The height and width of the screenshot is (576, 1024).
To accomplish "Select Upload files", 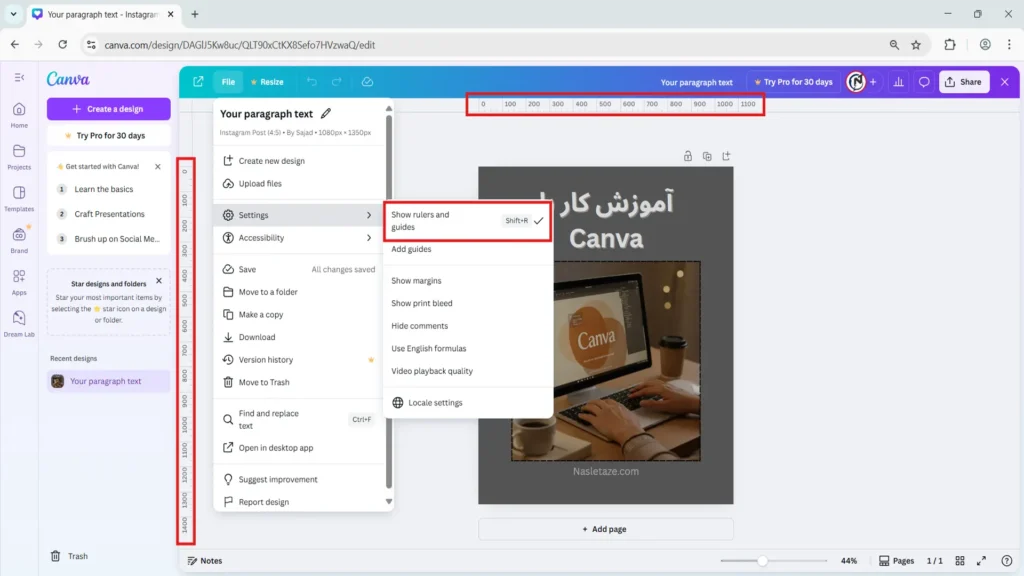I will tap(299, 184).
